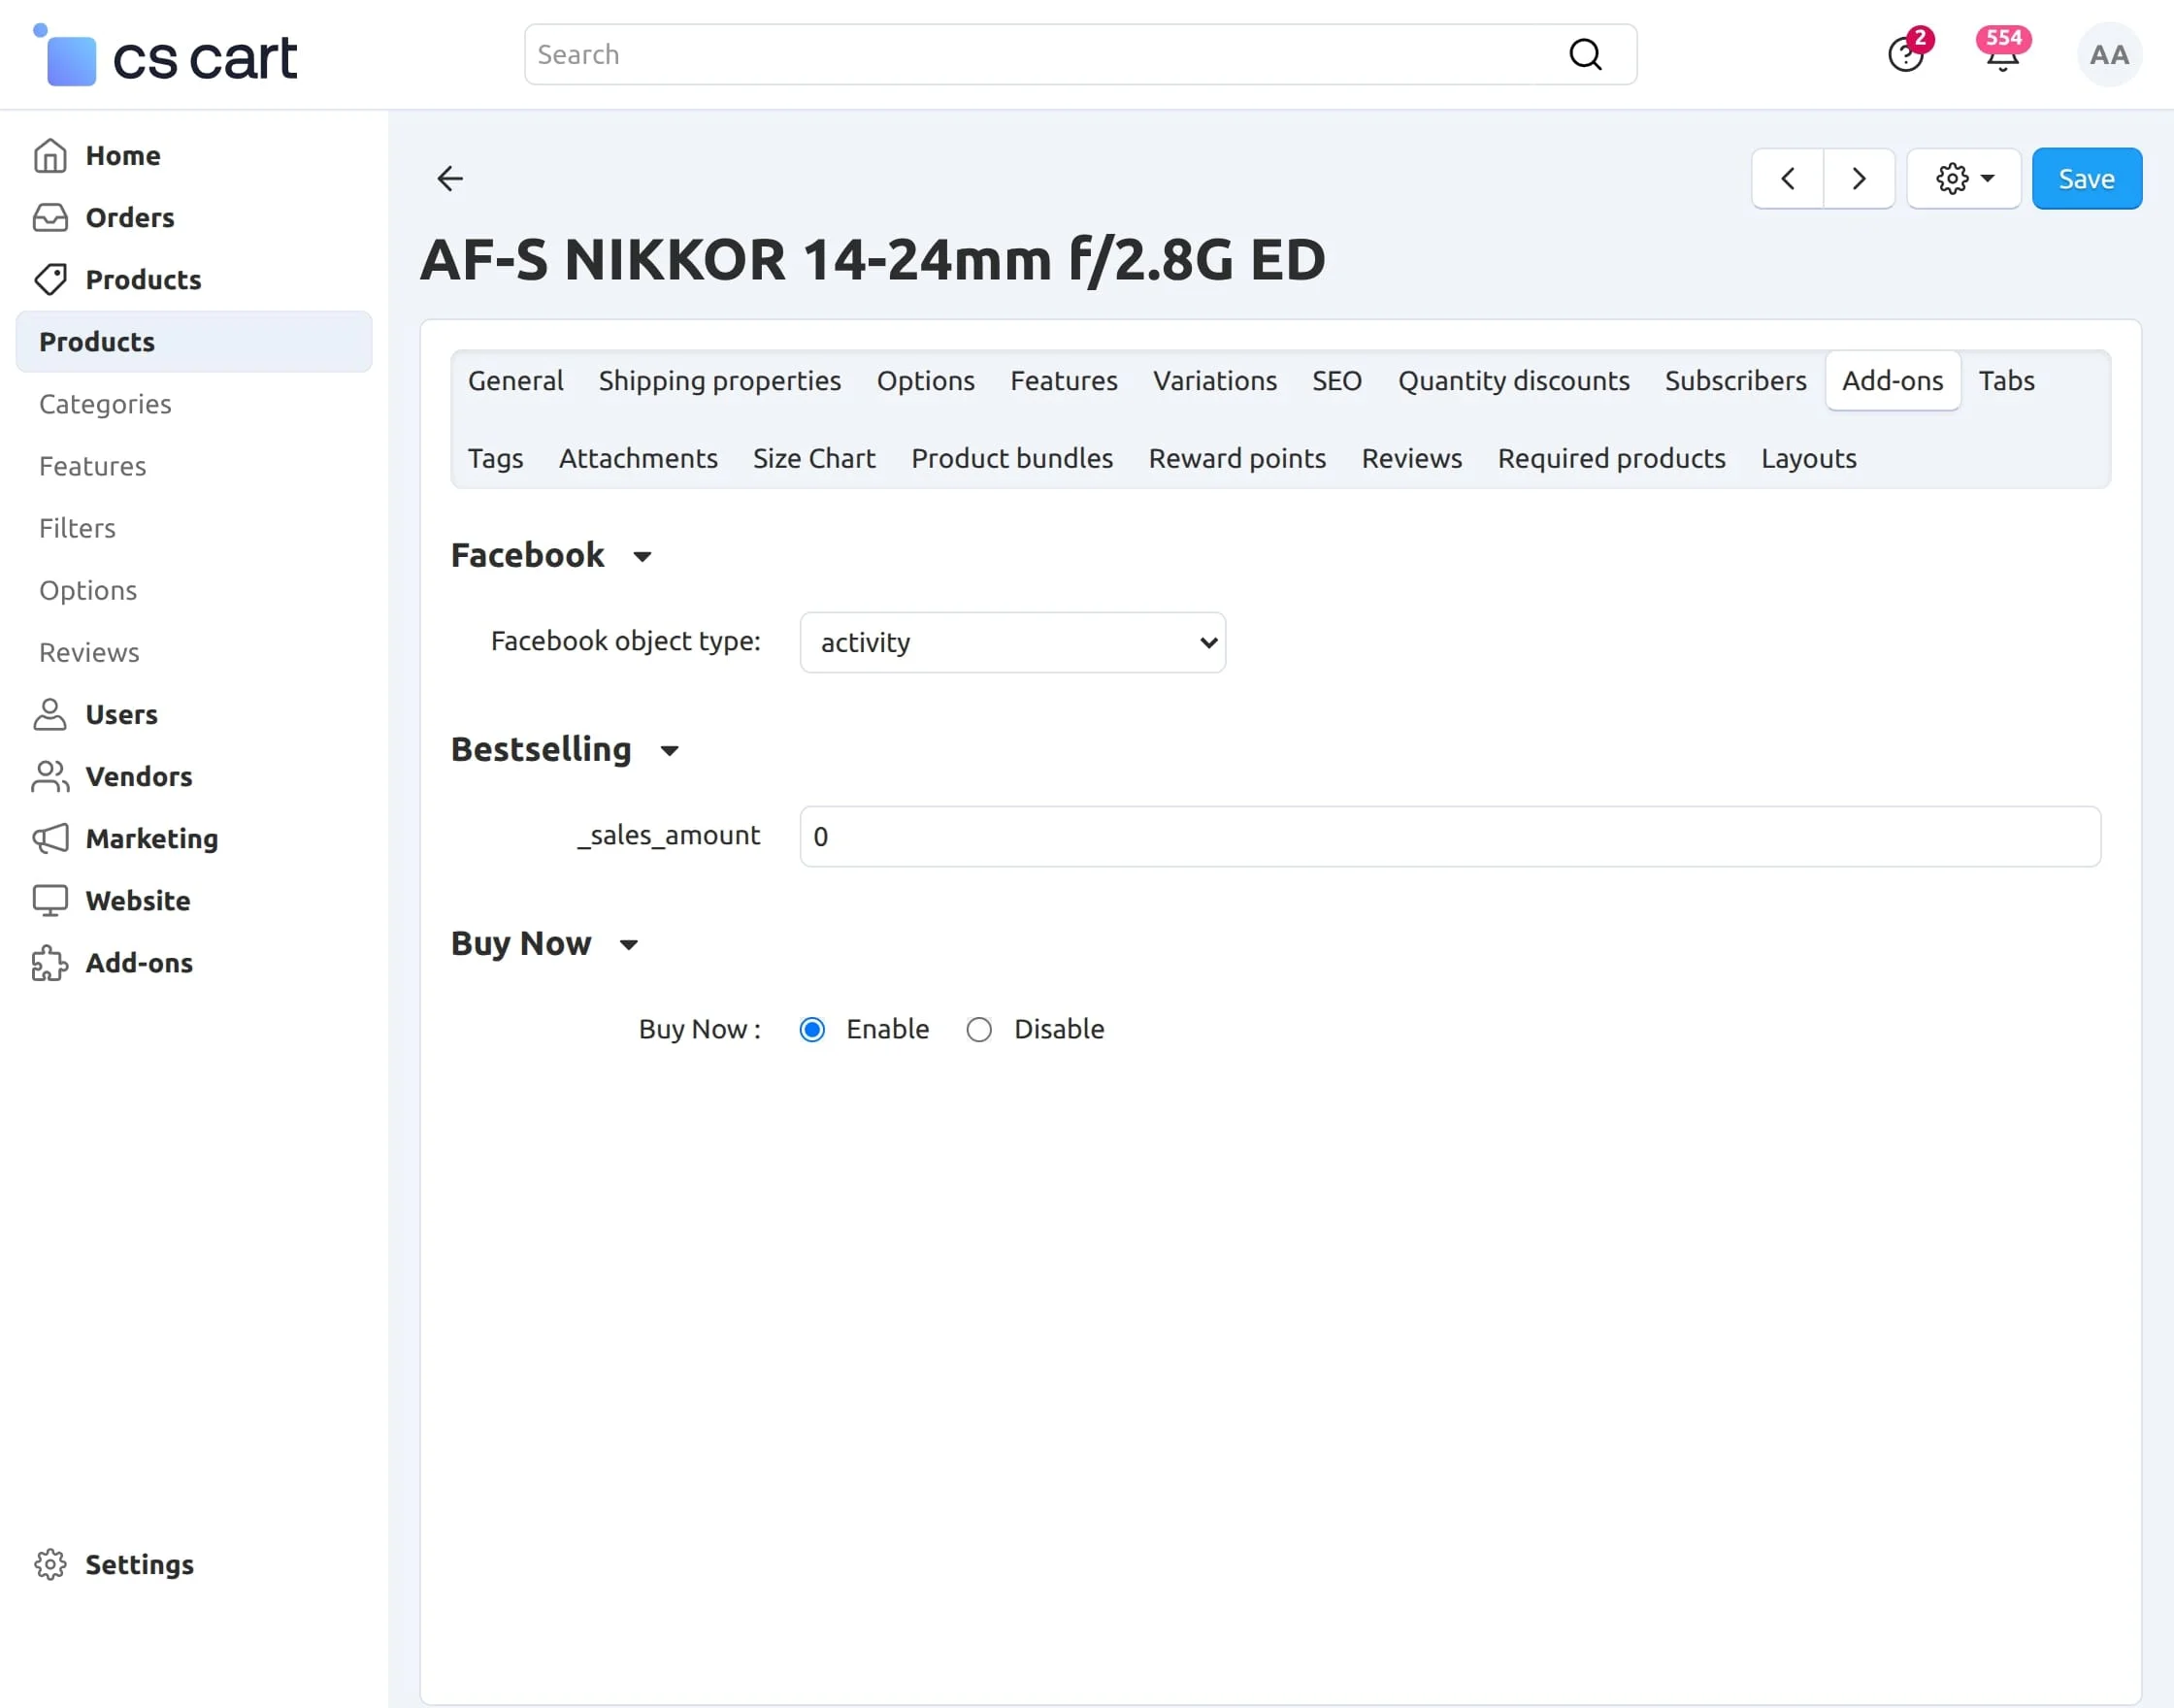Go to previous product arrow
The width and height of the screenshot is (2174, 1708).
[1787, 179]
